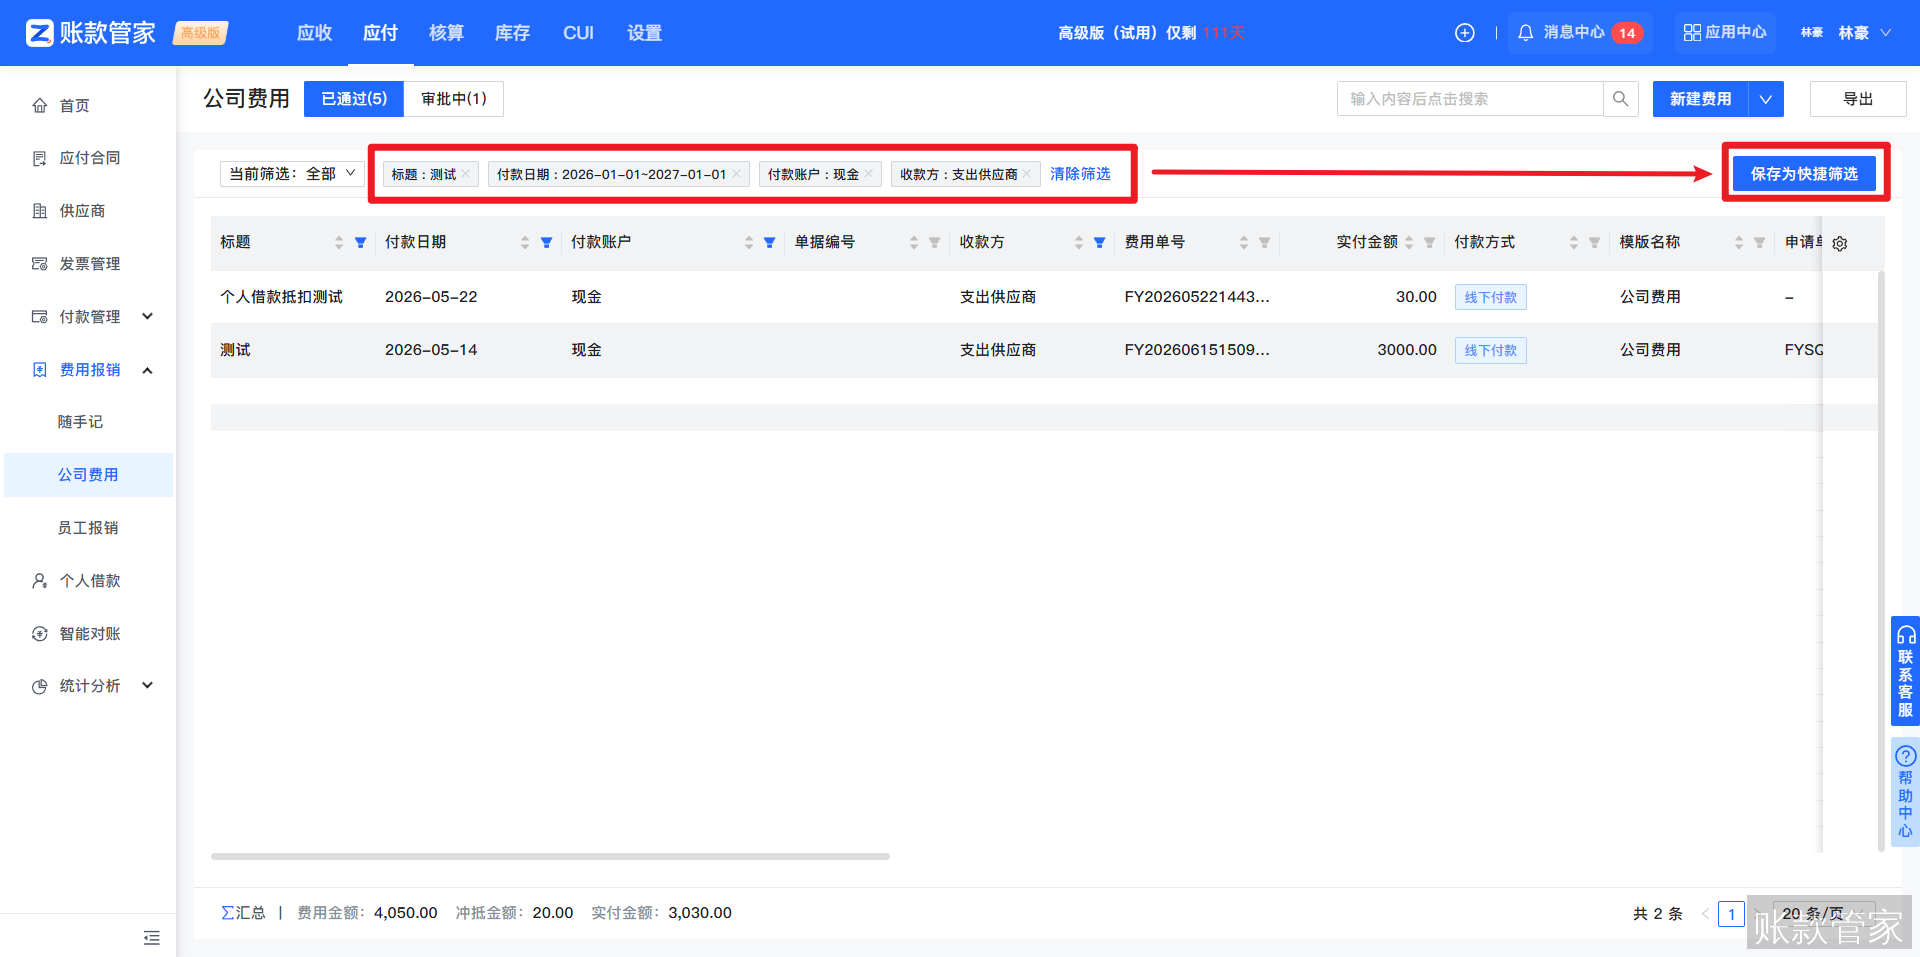
Task: Click the search input field
Action: (x=1470, y=99)
